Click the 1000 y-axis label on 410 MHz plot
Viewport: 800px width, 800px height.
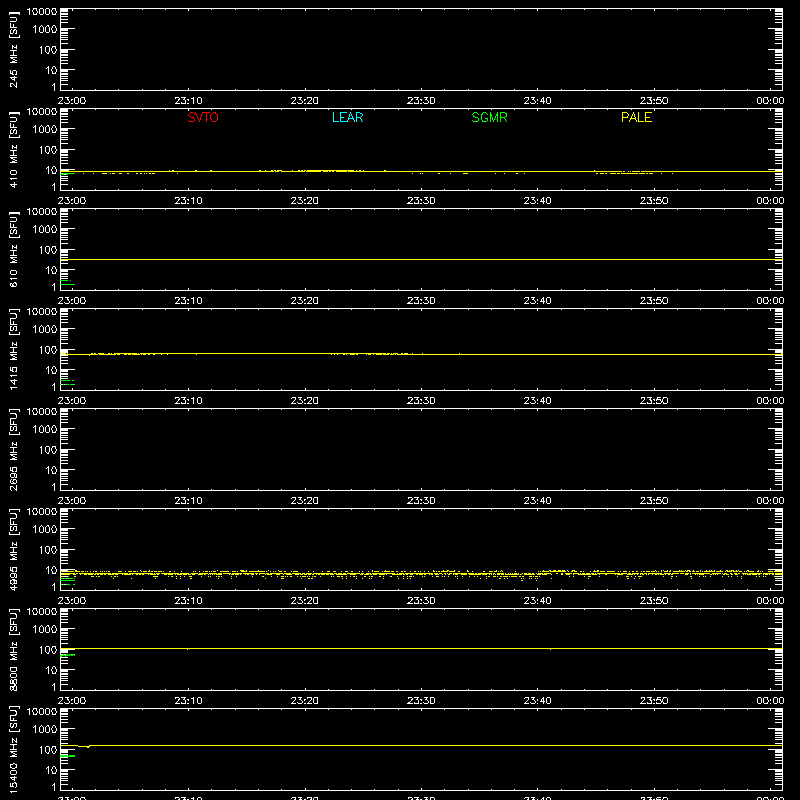(45, 130)
